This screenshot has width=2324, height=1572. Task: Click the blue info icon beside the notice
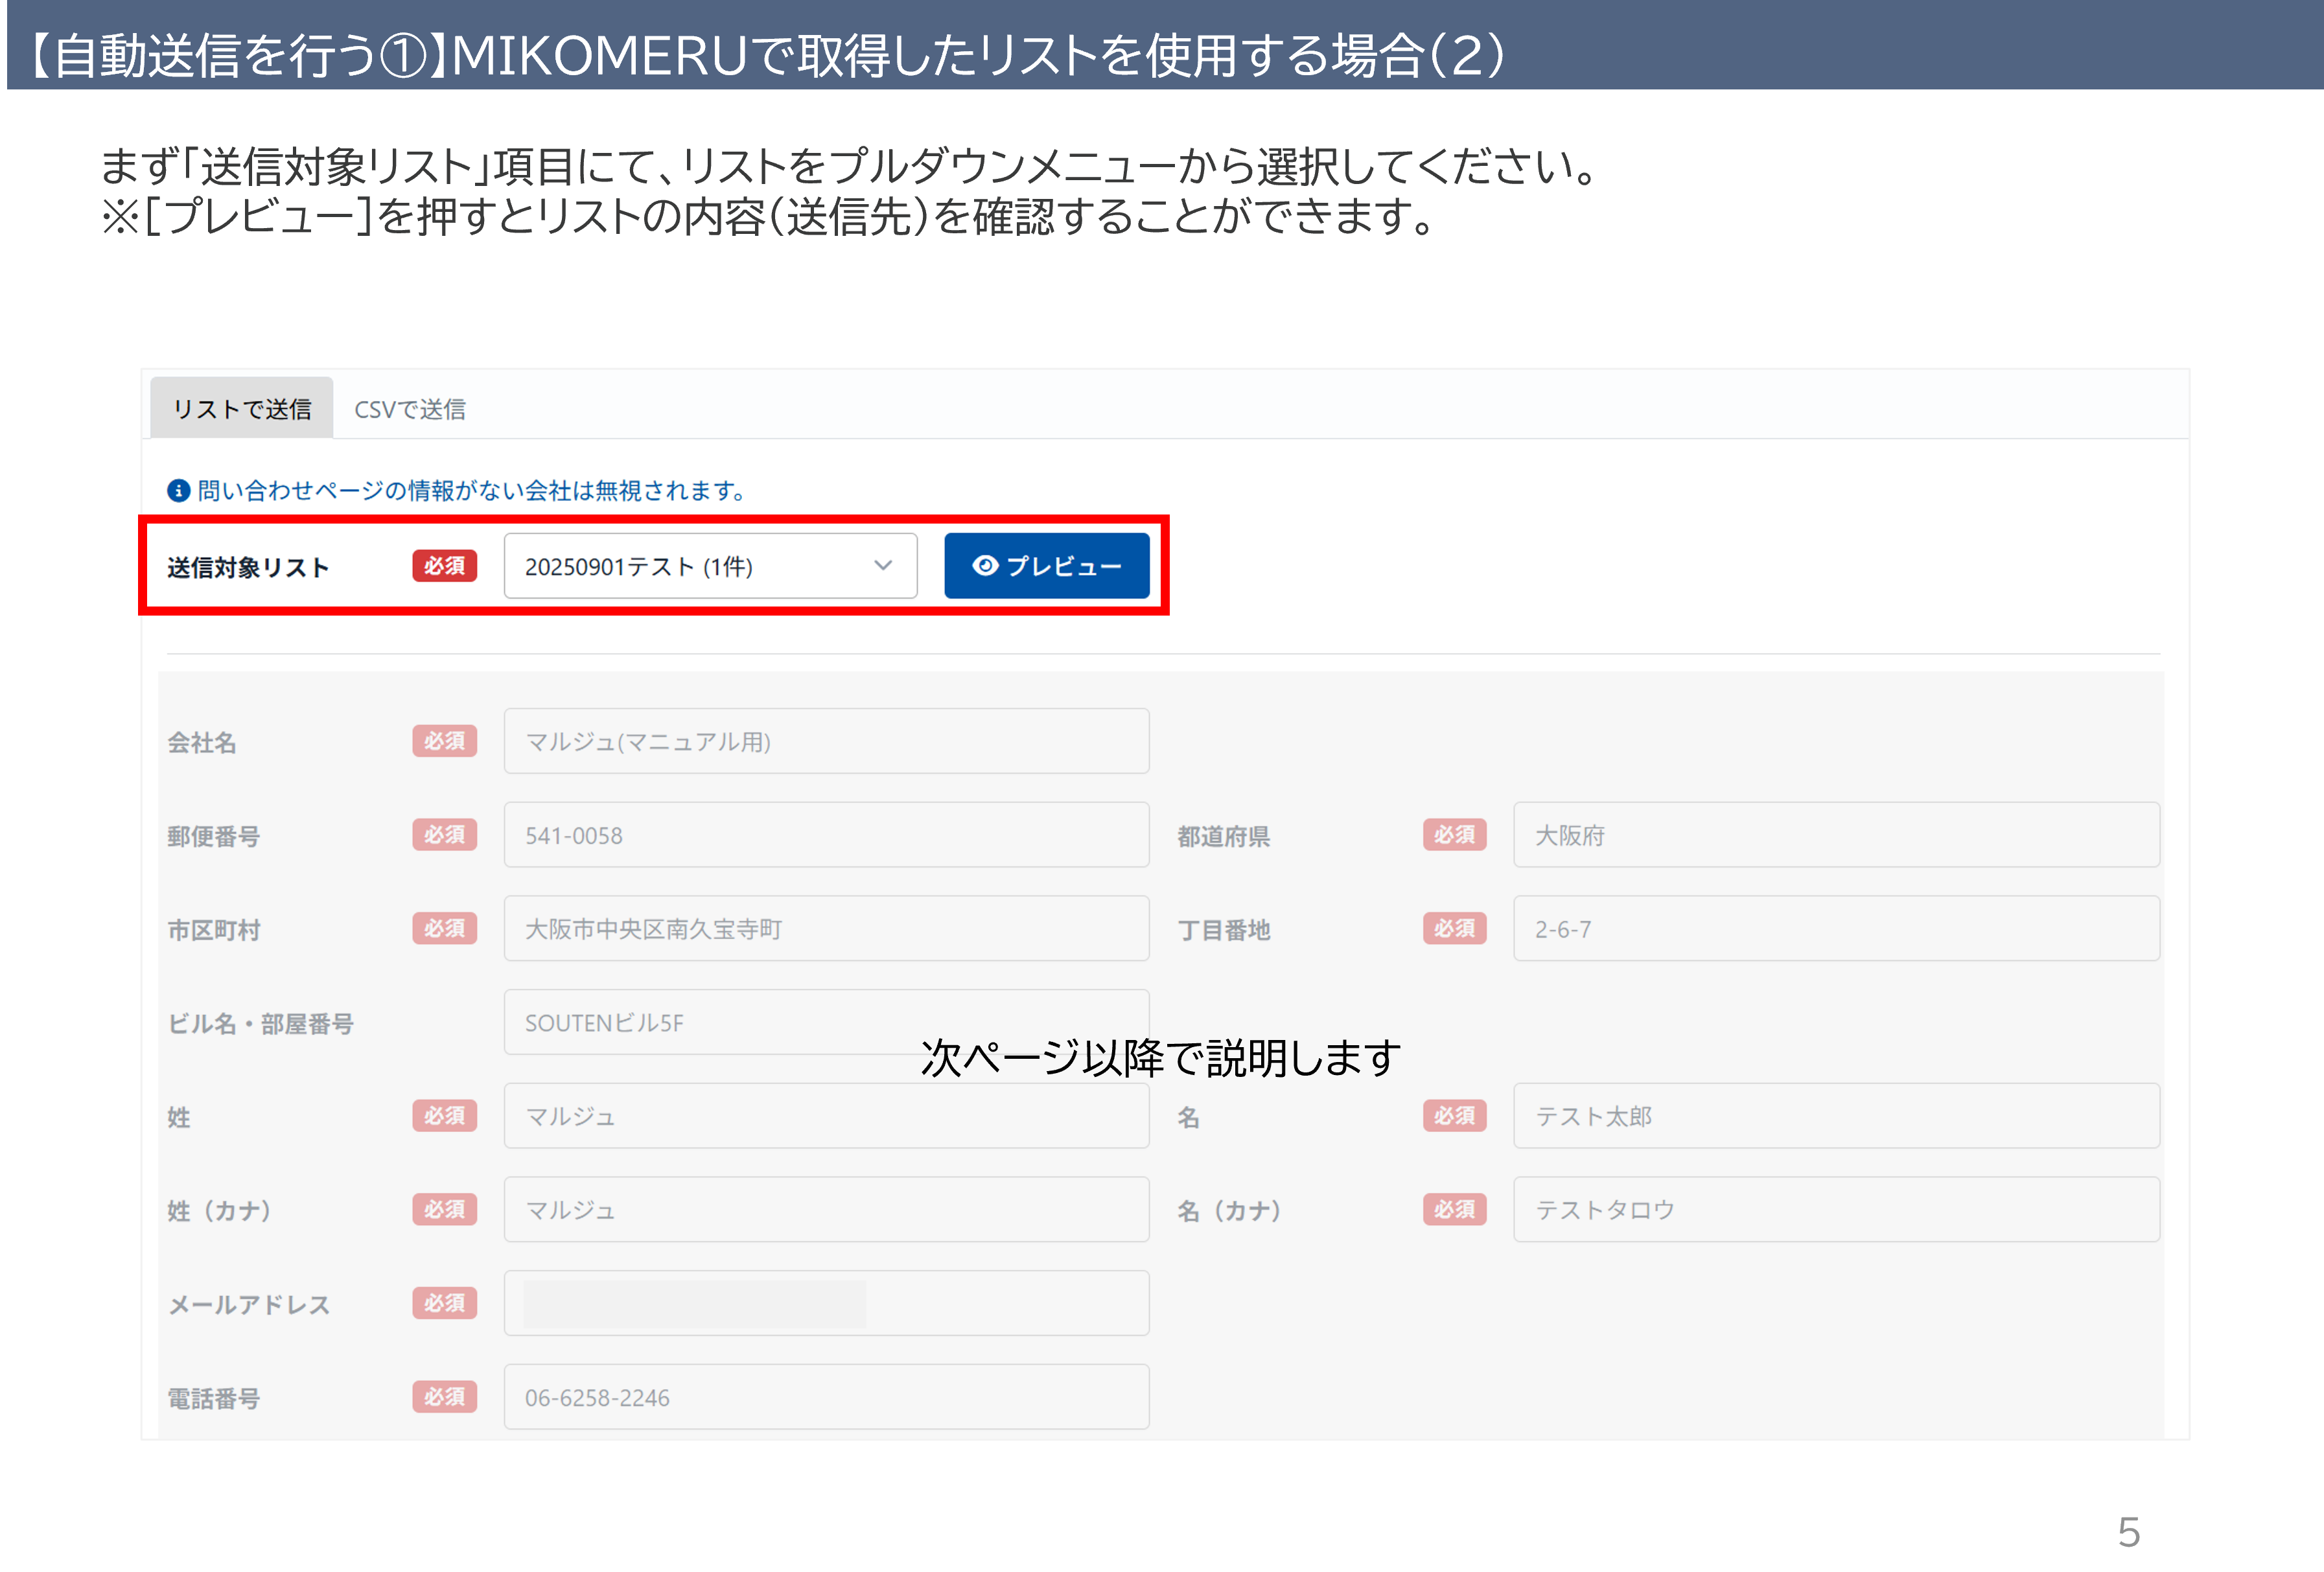pos(178,490)
